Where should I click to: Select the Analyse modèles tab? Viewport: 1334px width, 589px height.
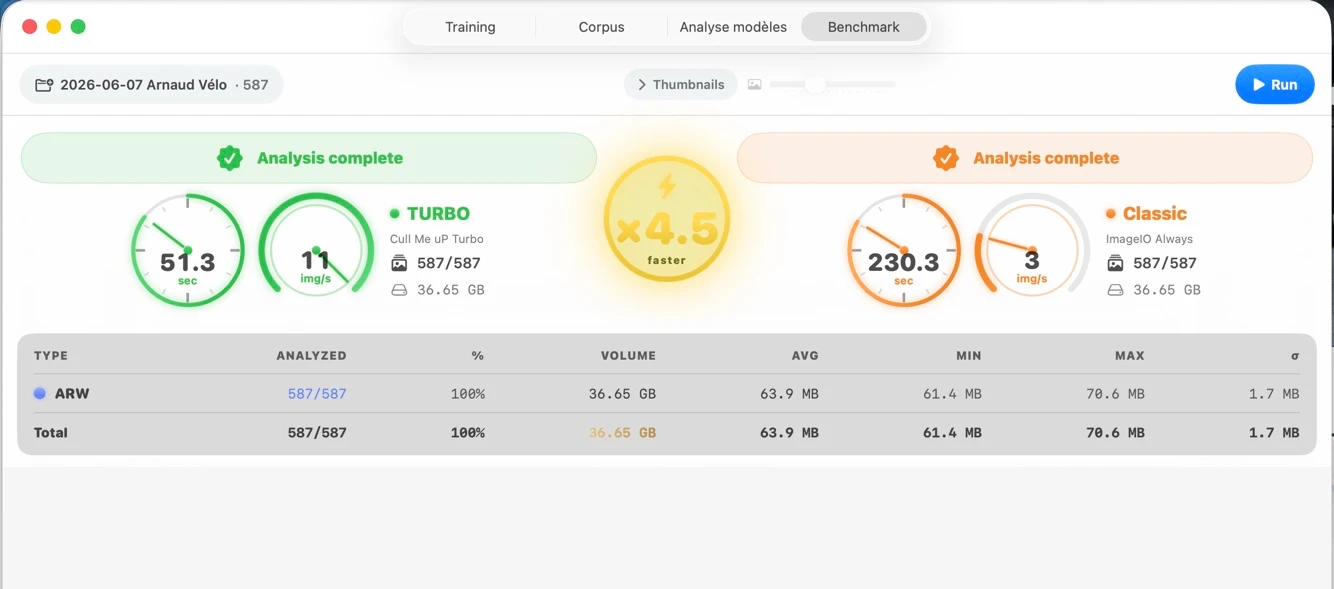733,27
